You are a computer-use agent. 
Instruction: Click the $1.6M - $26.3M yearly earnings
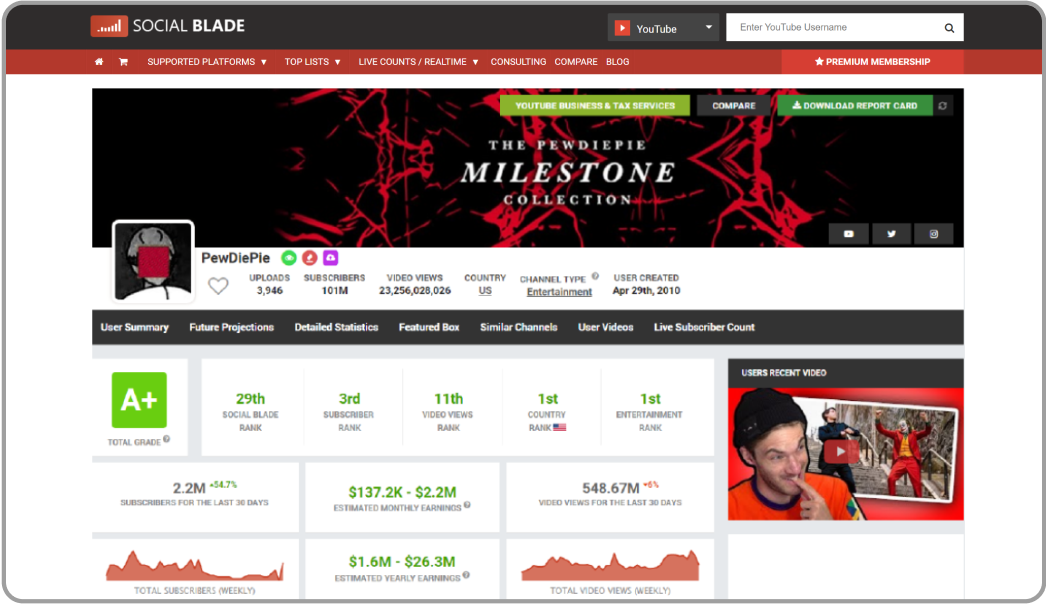tap(402, 562)
